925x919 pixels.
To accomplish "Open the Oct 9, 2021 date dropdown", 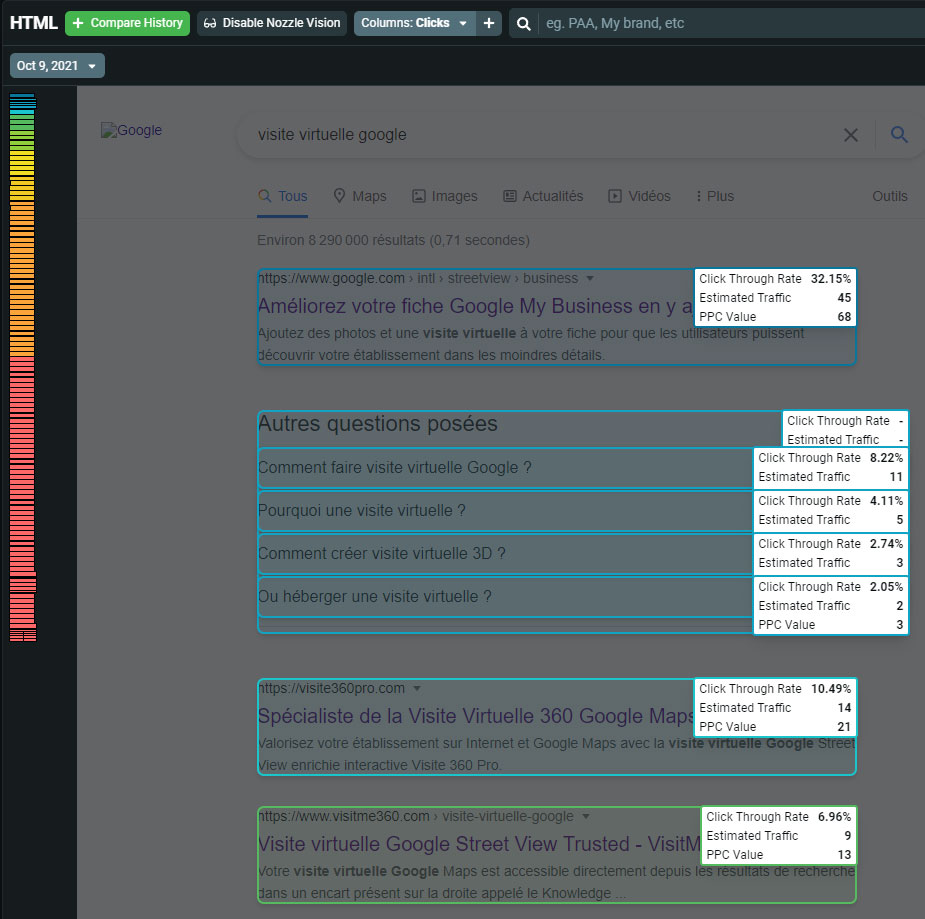I will pos(57,65).
